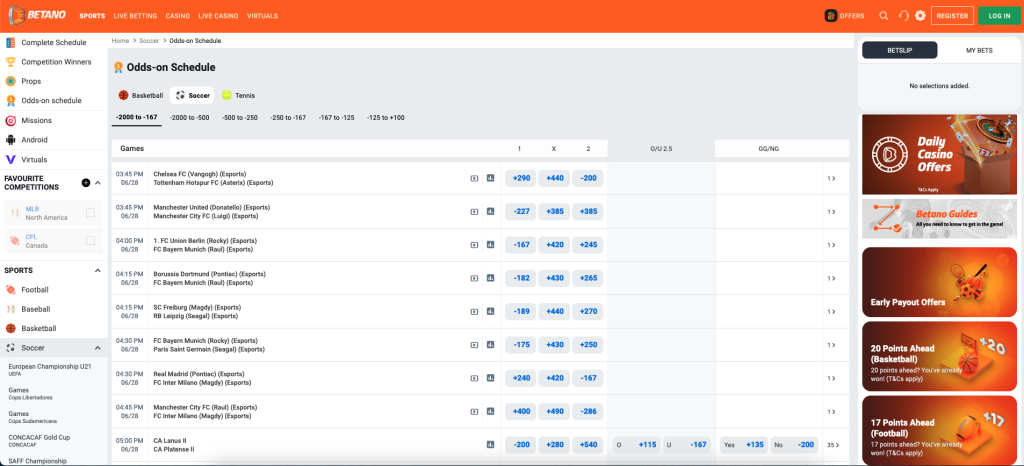Open stats icon for Chelsea FC match
Screen dimensions: 1024x466
(x=490, y=178)
